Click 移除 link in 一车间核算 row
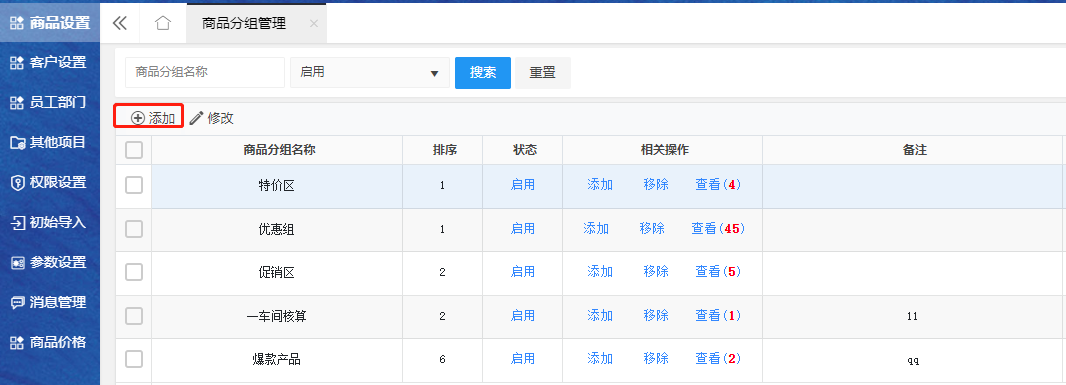This screenshot has height=385, width=1066. pos(656,316)
